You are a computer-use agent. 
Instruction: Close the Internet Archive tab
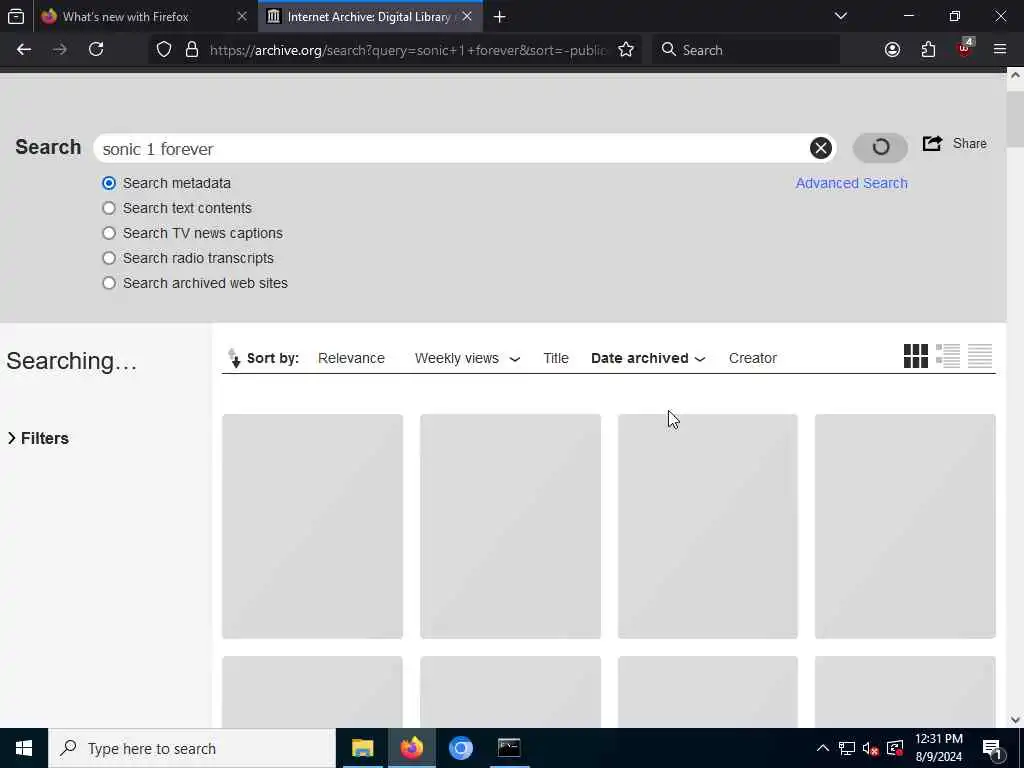pyautogui.click(x=467, y=16)
